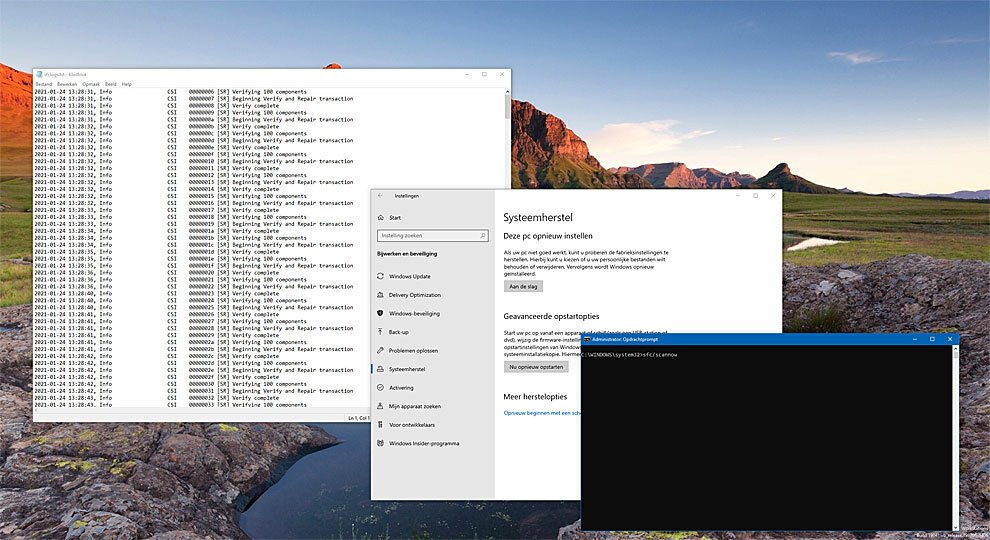Select the Back-up arrow icon
This screenshot has height=540, width=990.
380,332
